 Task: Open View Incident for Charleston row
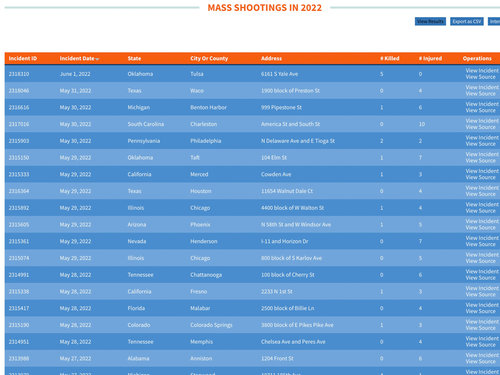[x=482, y=121]
